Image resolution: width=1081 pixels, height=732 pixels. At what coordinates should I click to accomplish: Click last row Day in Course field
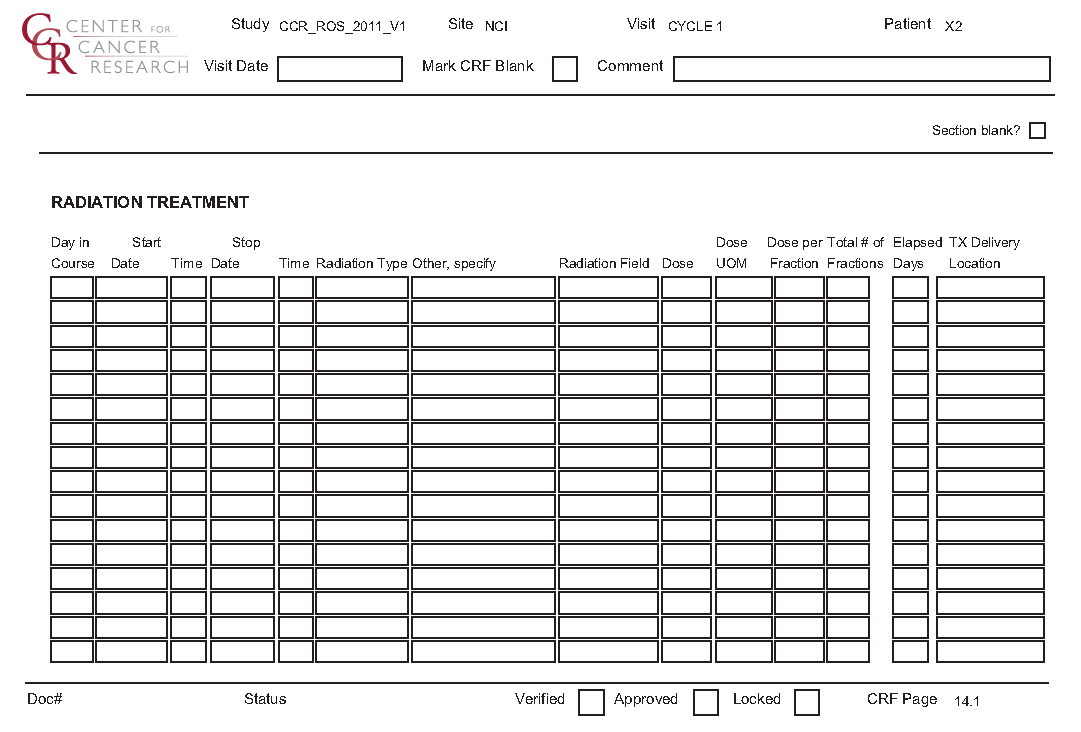coord(72,651)
